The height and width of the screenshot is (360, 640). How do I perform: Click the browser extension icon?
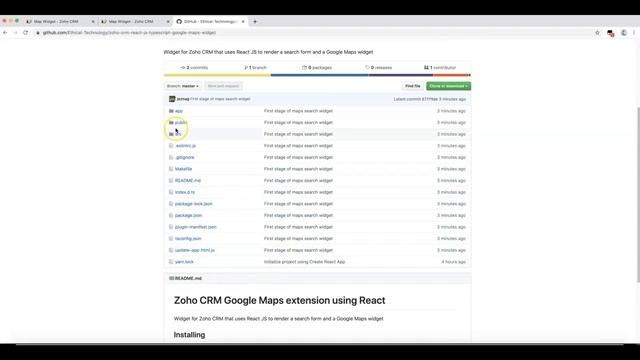pos(611,33)
